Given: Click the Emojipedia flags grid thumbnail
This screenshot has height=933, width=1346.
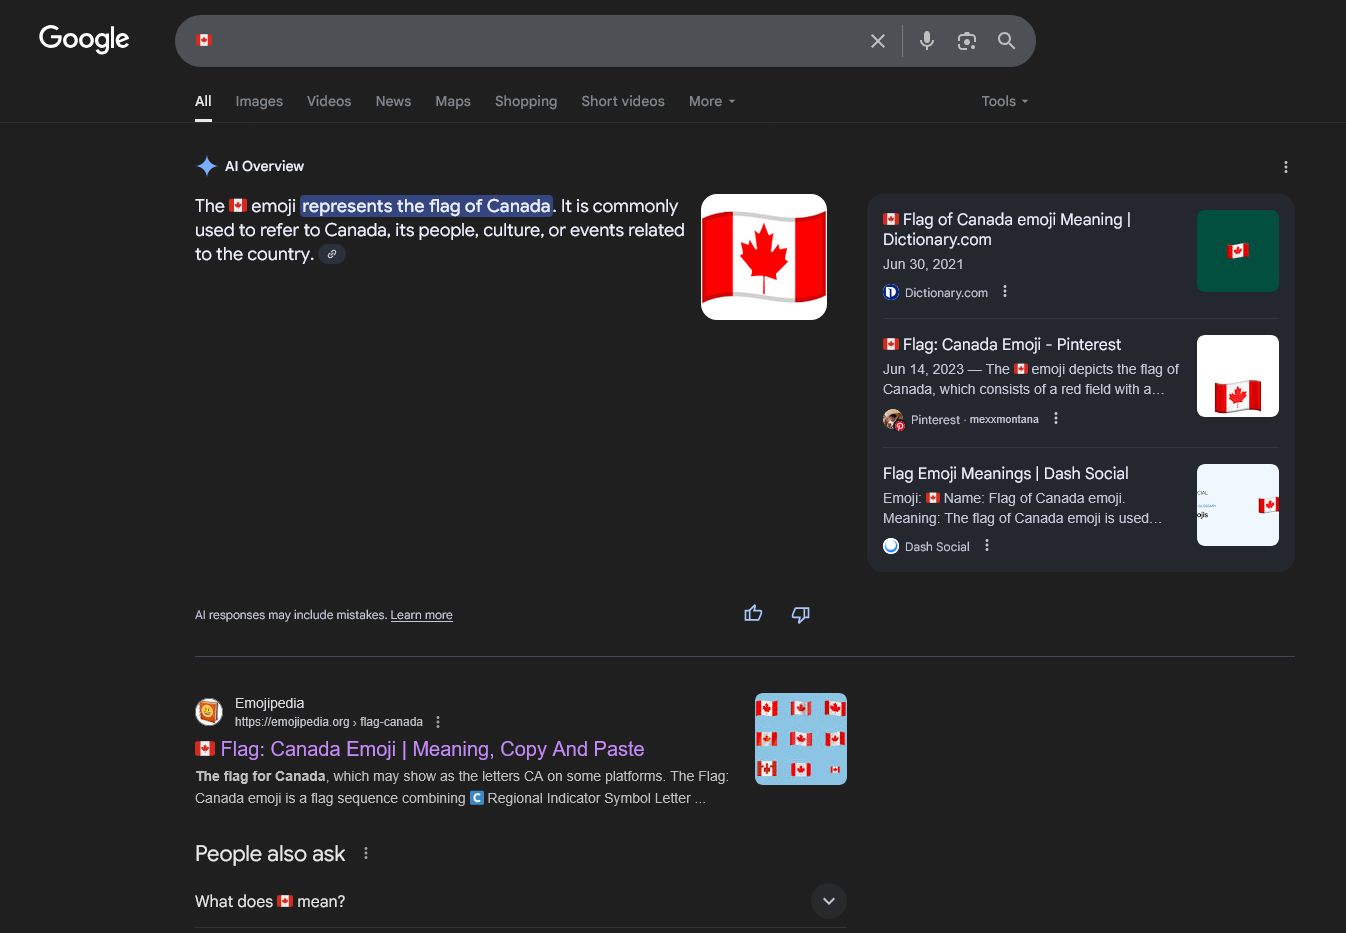Looking at the screenshot, I should click(x=801, y=739).
